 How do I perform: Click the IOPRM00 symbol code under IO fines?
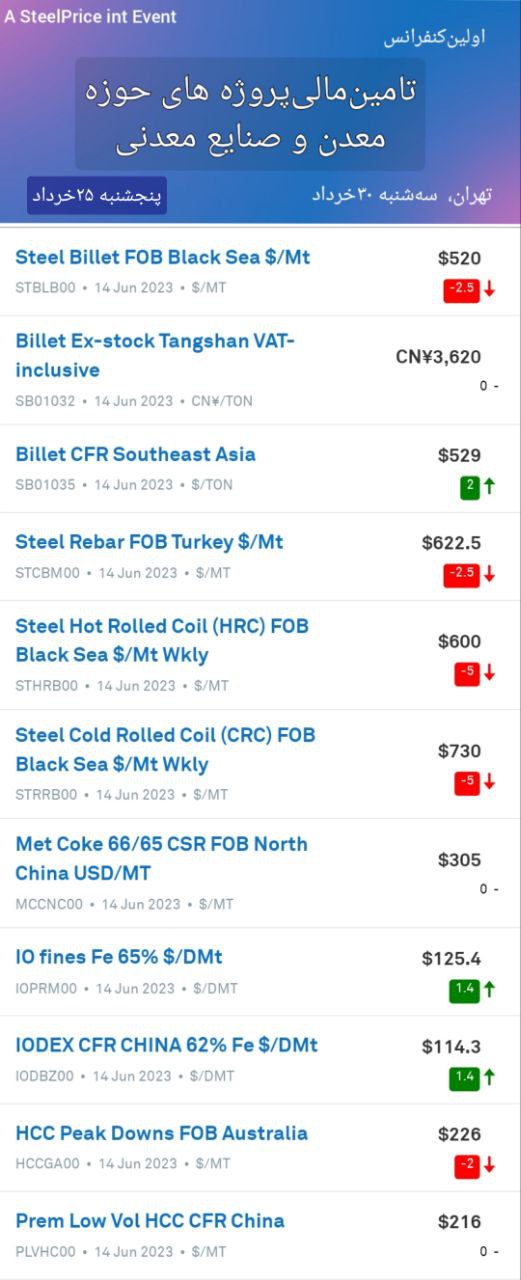point(46,988)
